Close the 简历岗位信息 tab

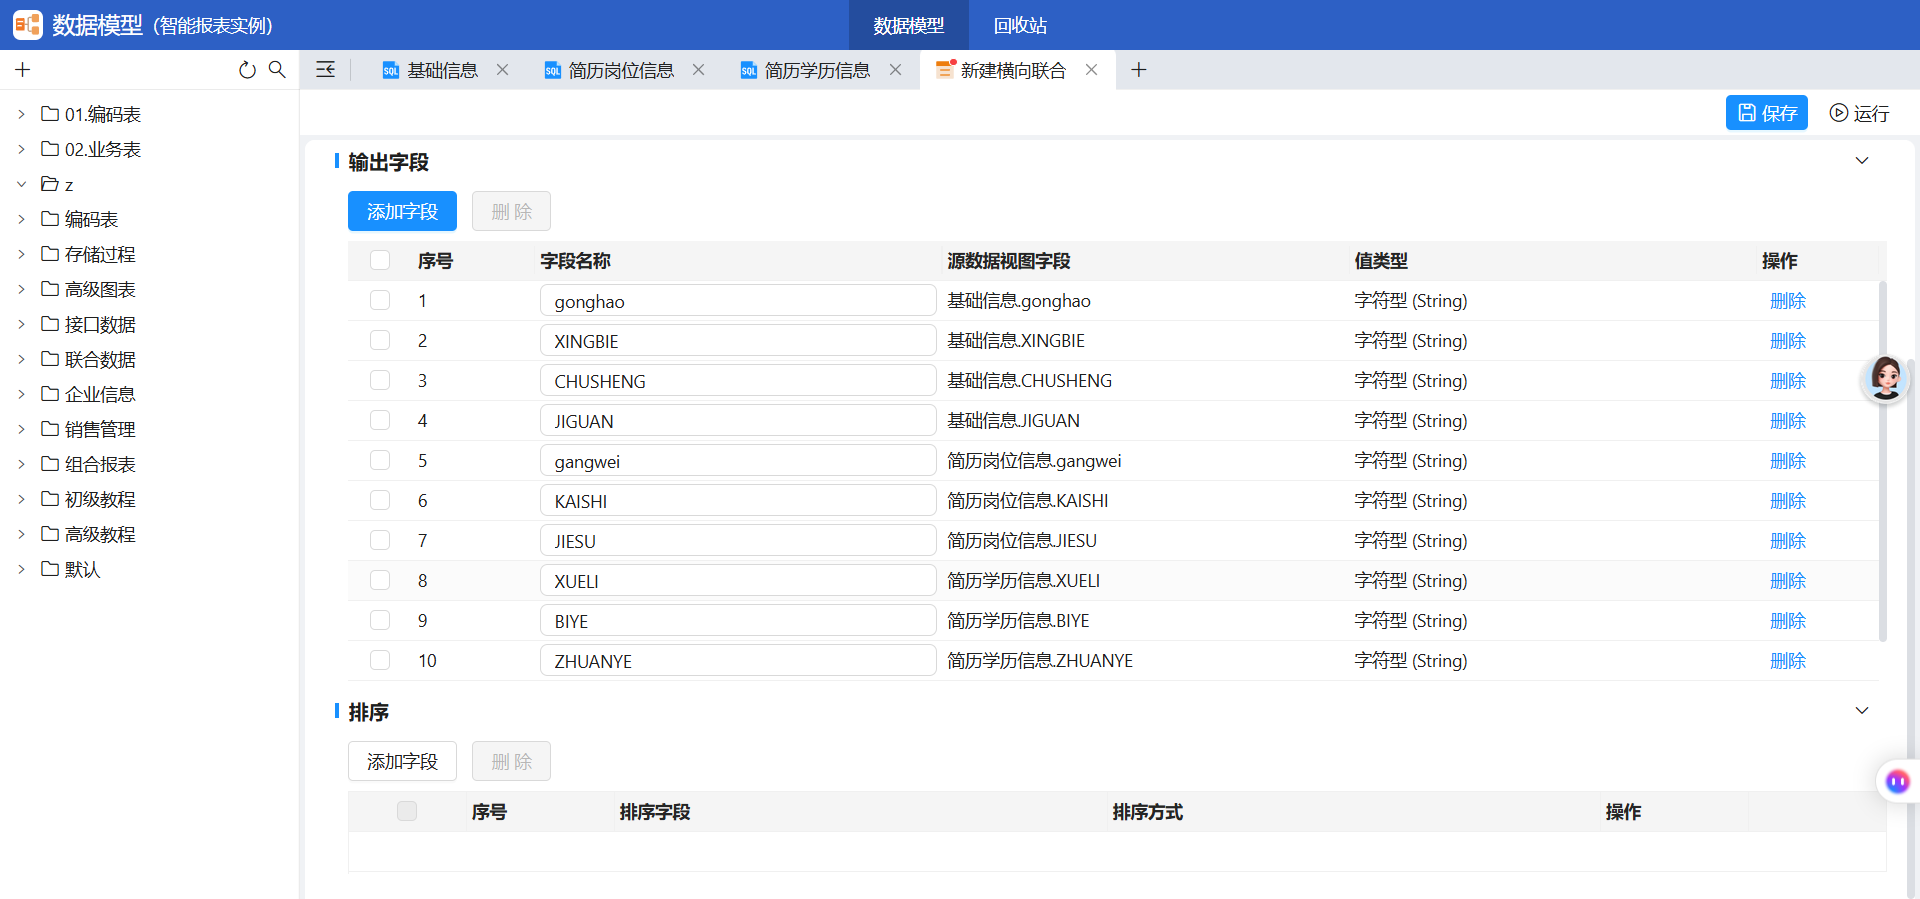pos(698,70)
